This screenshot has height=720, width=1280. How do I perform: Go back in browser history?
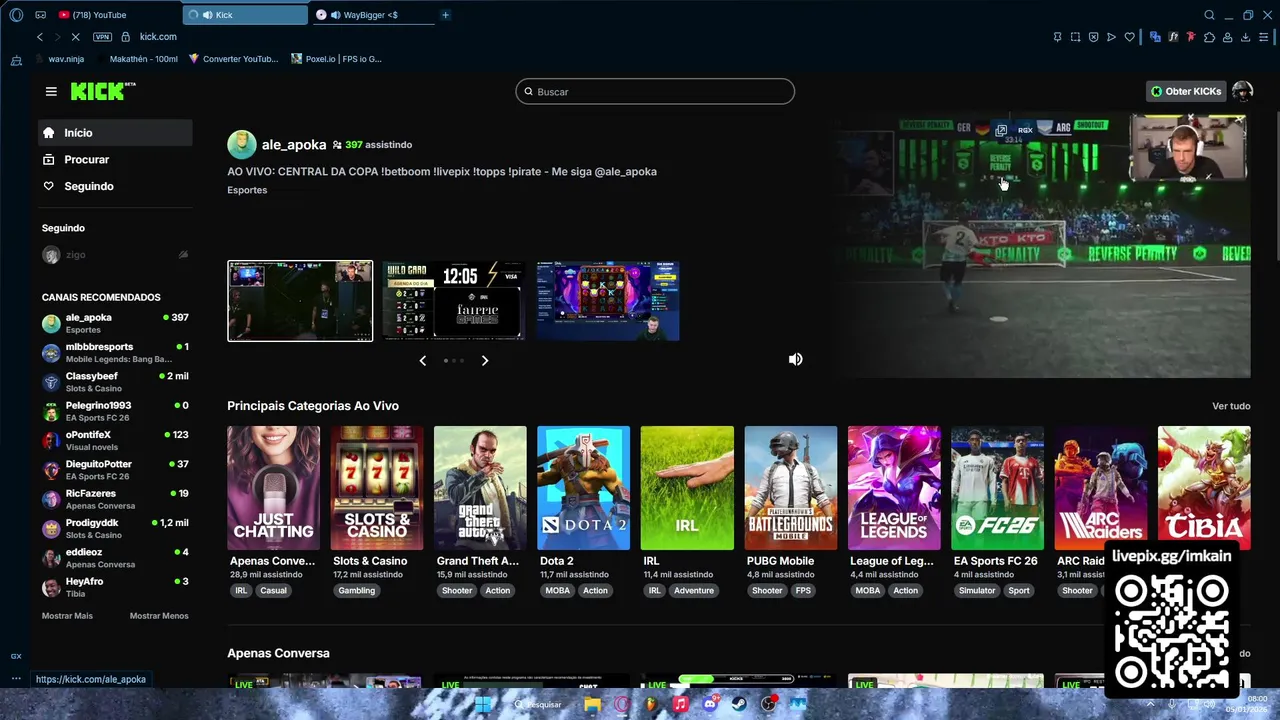pyautogui.click(x=40, y=37)
